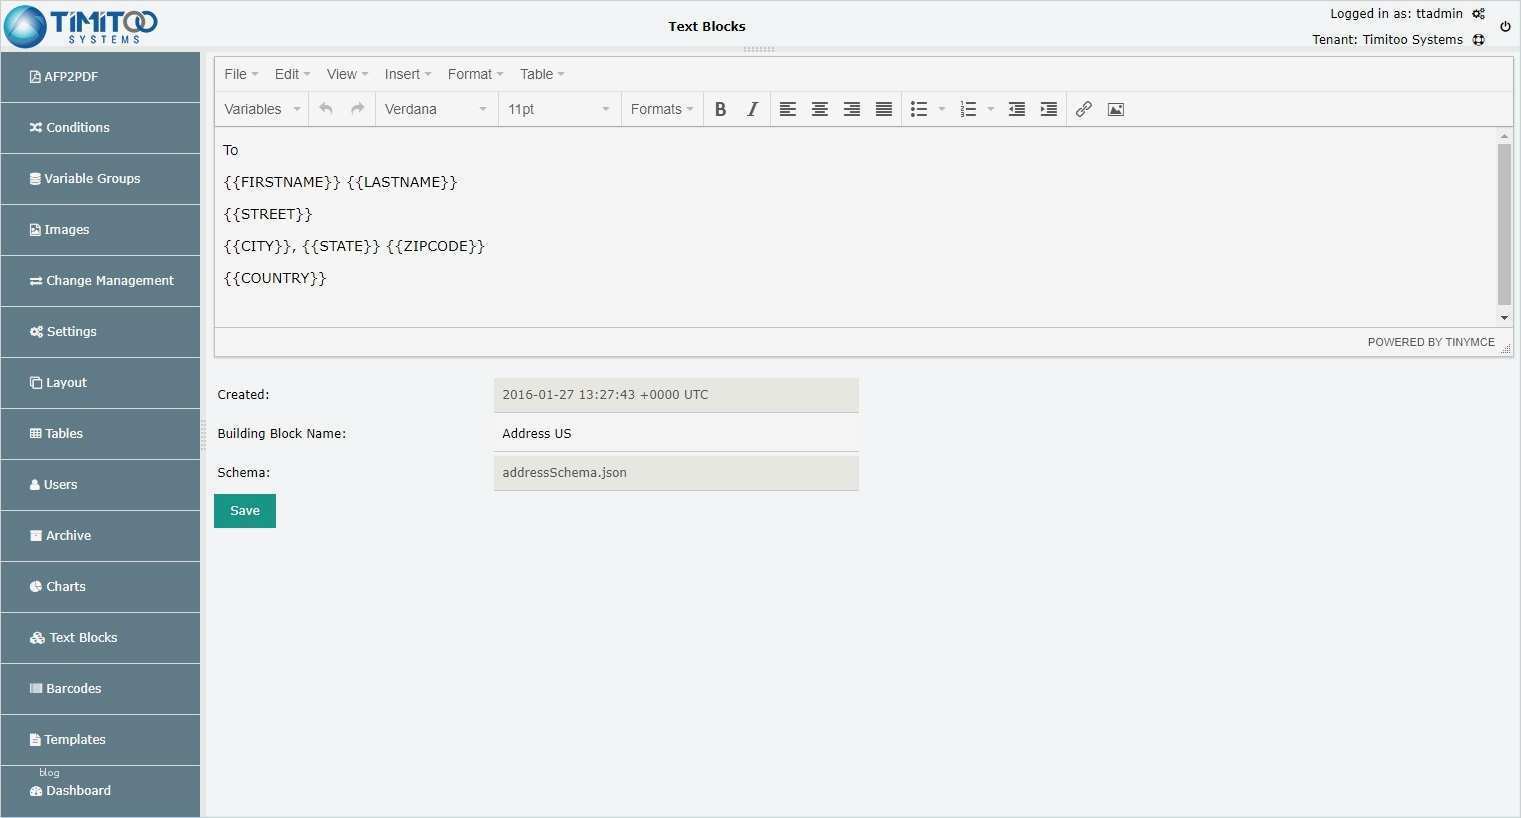This screenshot has height=818, width=1521.
Task: Toggle bold formatting in the editor
Action: coord(720,109)
